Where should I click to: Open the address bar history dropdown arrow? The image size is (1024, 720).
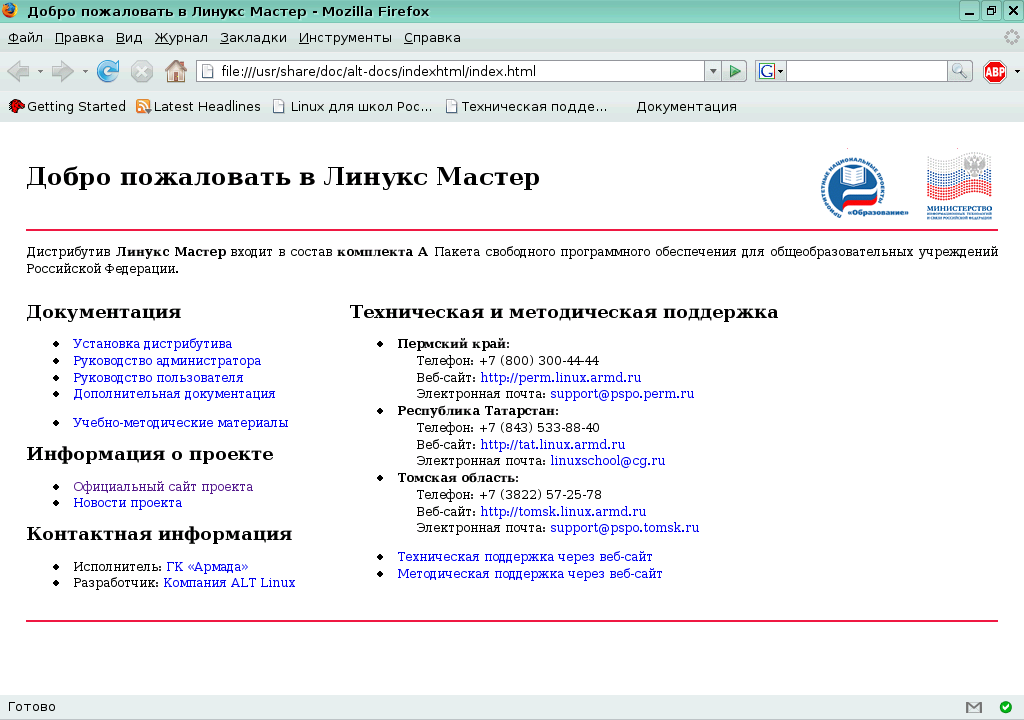(712, 71)
